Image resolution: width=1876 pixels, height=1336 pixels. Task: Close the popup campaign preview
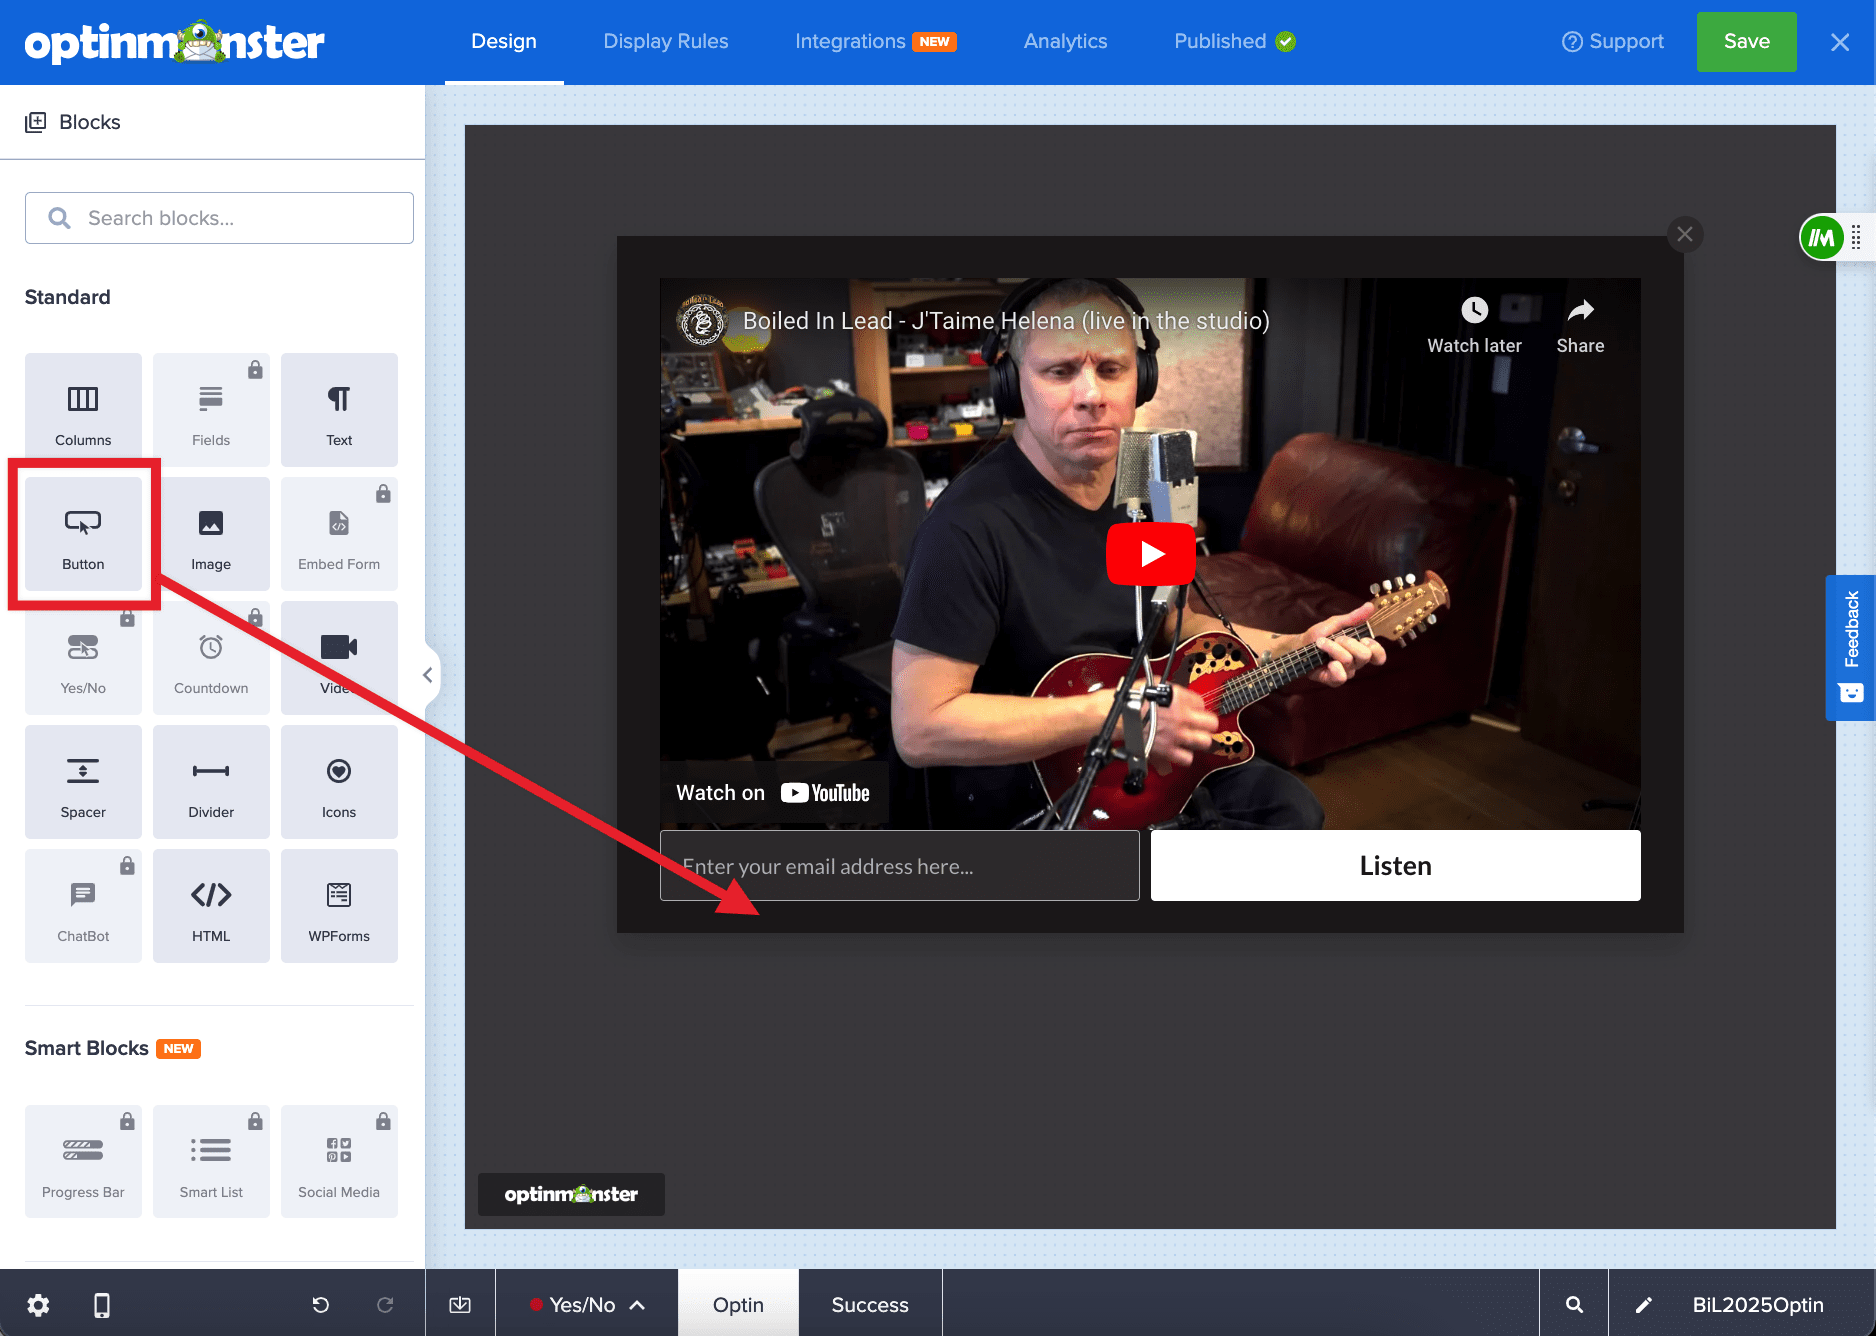click(1685, 234)
